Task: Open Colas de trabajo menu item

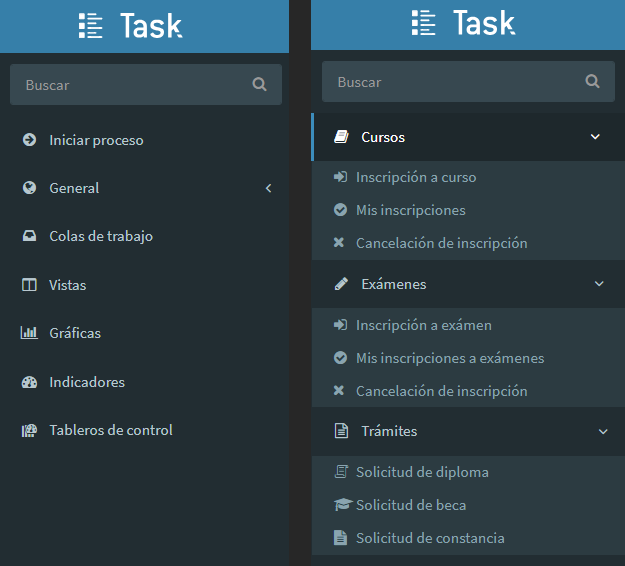Action: 144,236
